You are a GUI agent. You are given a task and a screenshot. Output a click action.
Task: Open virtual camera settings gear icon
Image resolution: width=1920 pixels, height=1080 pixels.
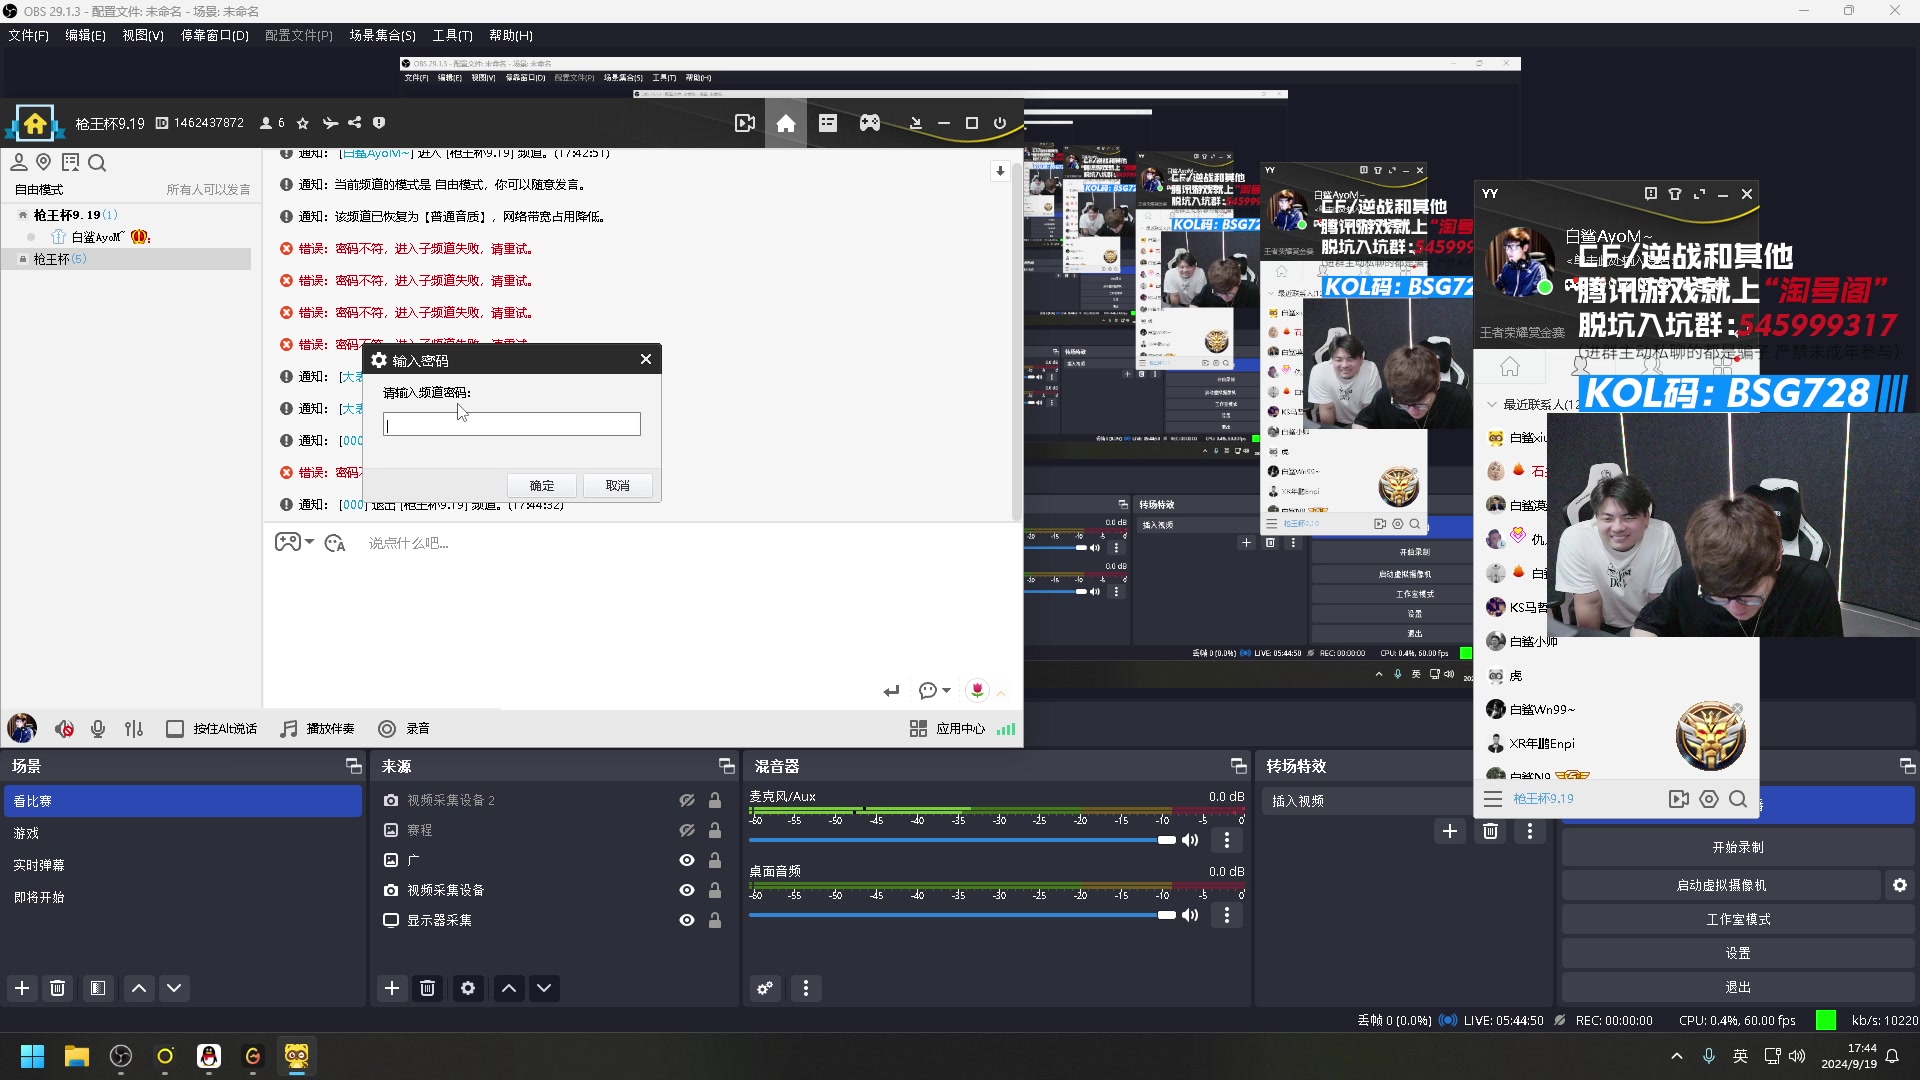click(x=1900, y=885)
